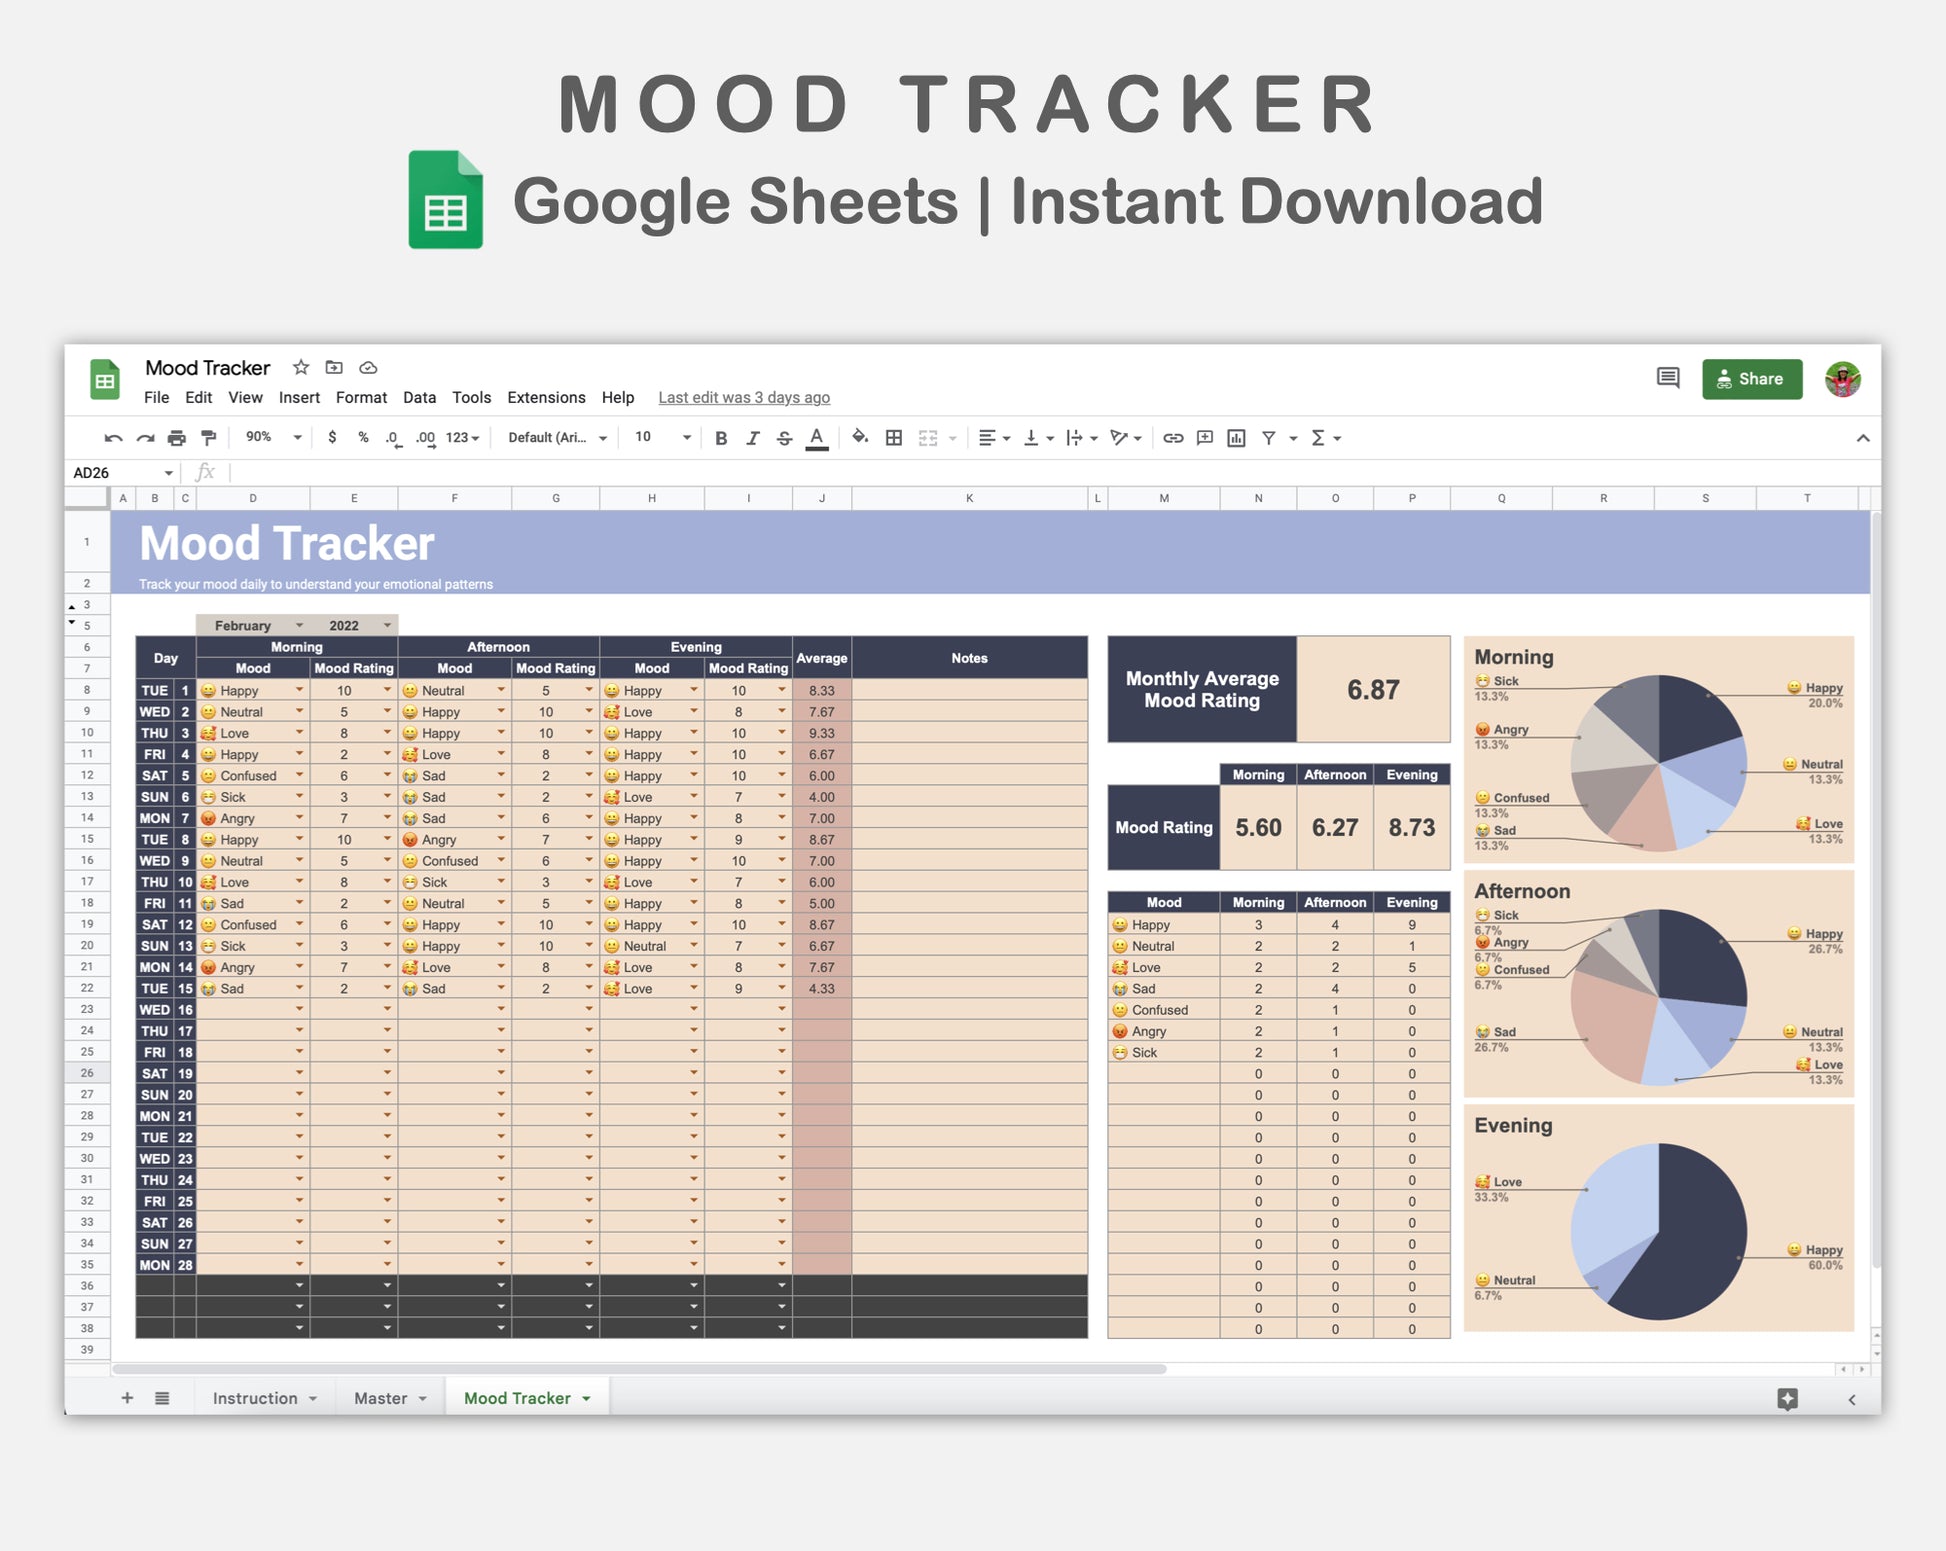This screenshot has height=1551, width=1946.
Task: Click the print icon
Action: pos(177,438)
